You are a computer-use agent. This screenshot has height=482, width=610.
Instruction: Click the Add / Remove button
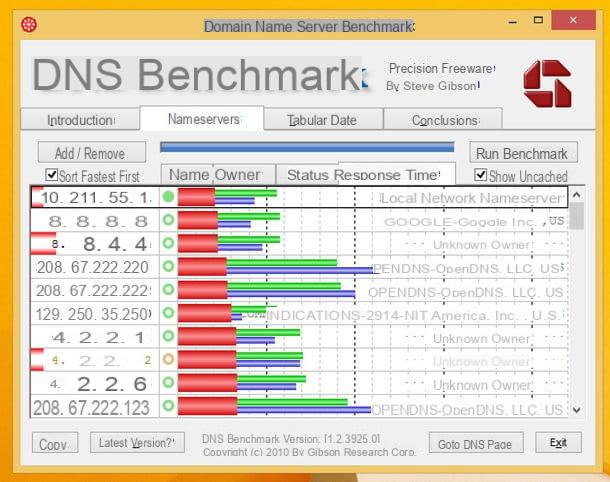92,152
